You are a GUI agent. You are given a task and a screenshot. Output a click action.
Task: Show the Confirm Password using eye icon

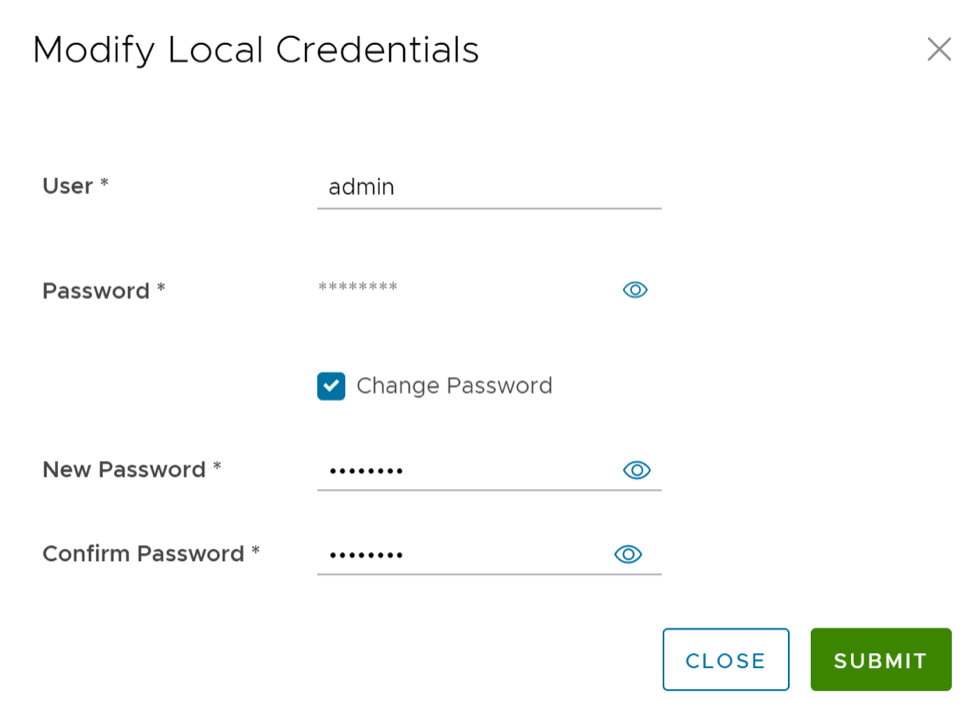pos(628,554)
